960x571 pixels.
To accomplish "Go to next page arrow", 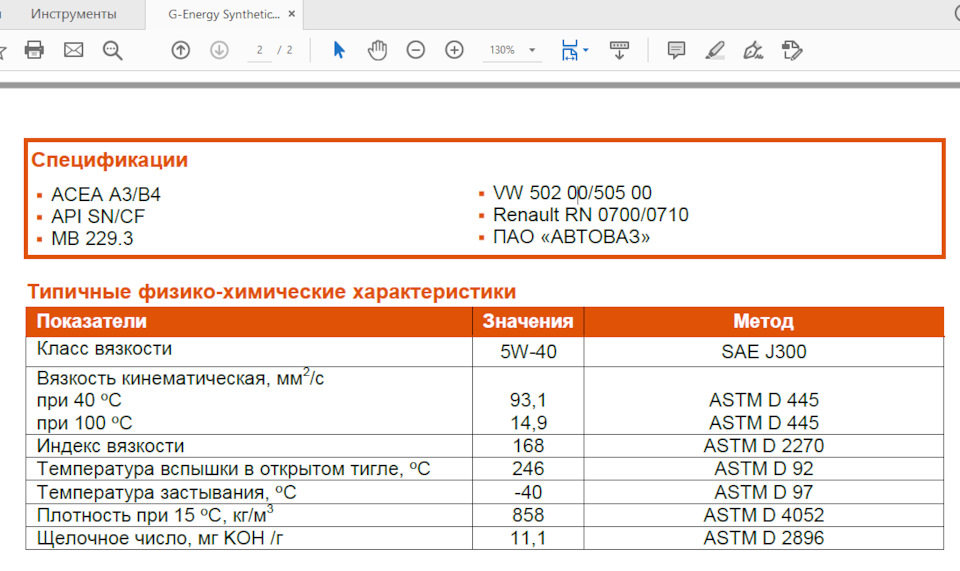I will [219, 50].
